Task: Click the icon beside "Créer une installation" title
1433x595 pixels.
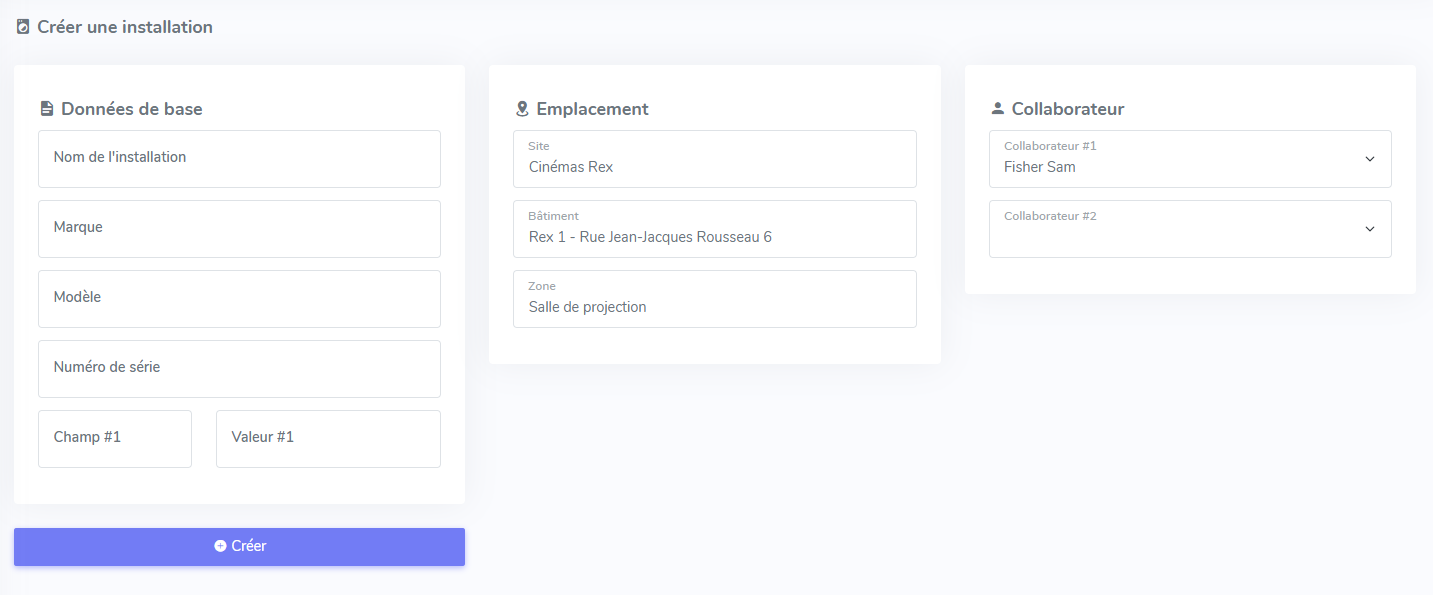Action: (x=23, y=27)
